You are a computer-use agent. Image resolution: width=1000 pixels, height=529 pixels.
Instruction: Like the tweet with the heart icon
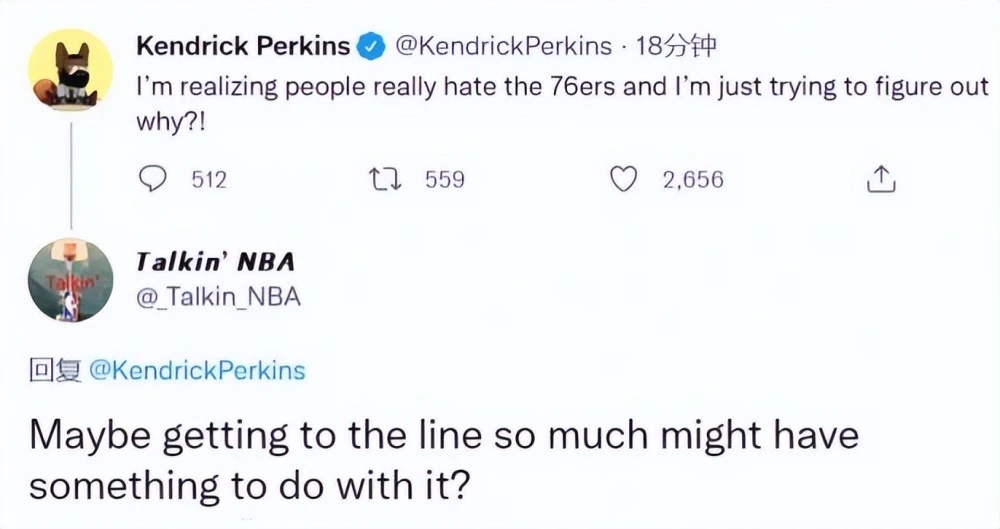(x=624, y=179)
